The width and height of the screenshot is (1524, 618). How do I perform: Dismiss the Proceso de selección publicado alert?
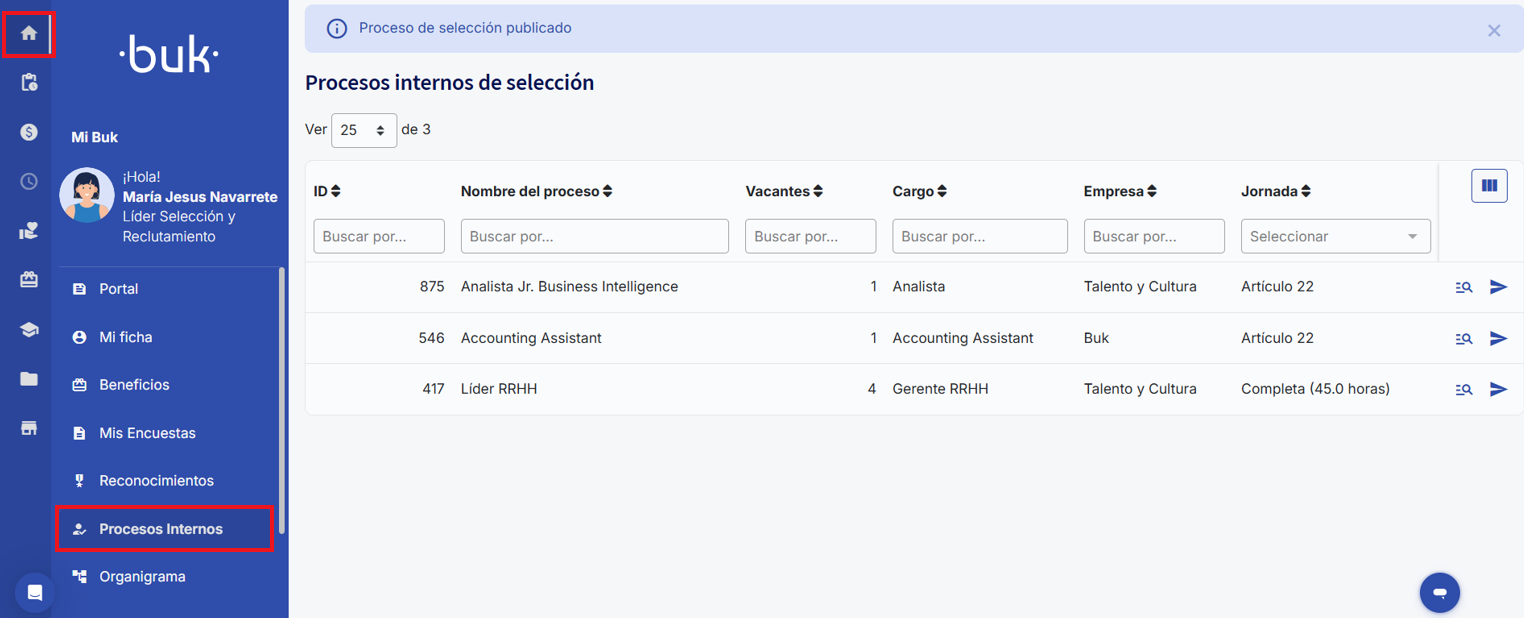pyautogui.click(x=1494, y=31)
